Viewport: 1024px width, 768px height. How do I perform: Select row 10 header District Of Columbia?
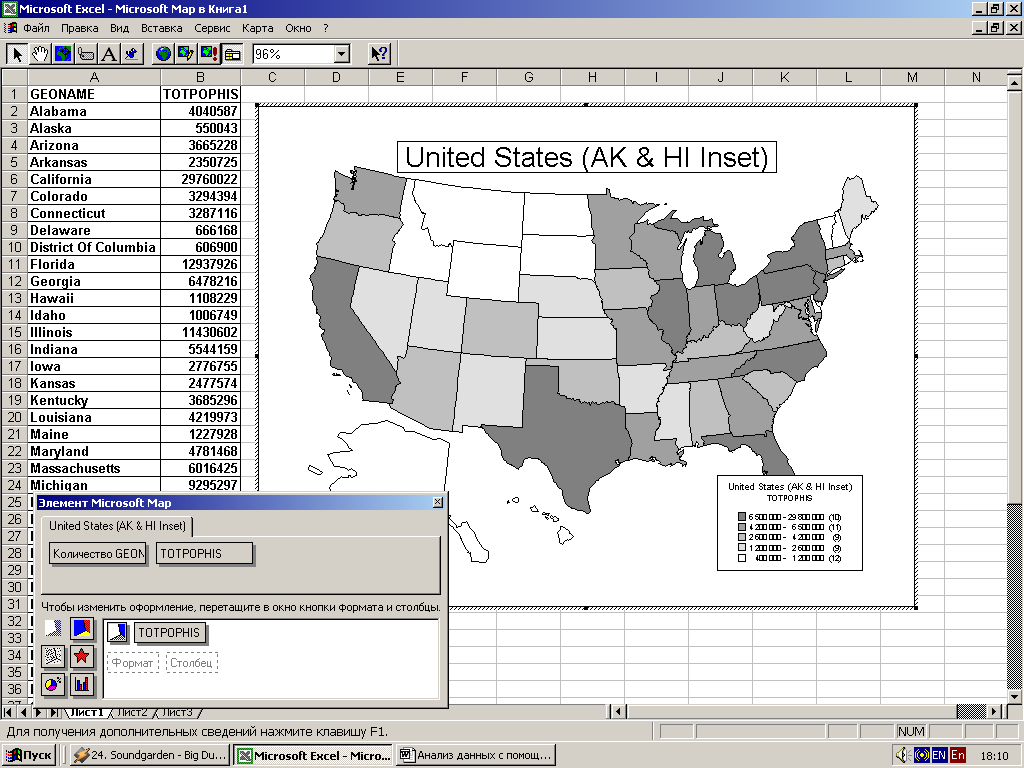pyautogui.click(x=14, y=247)
